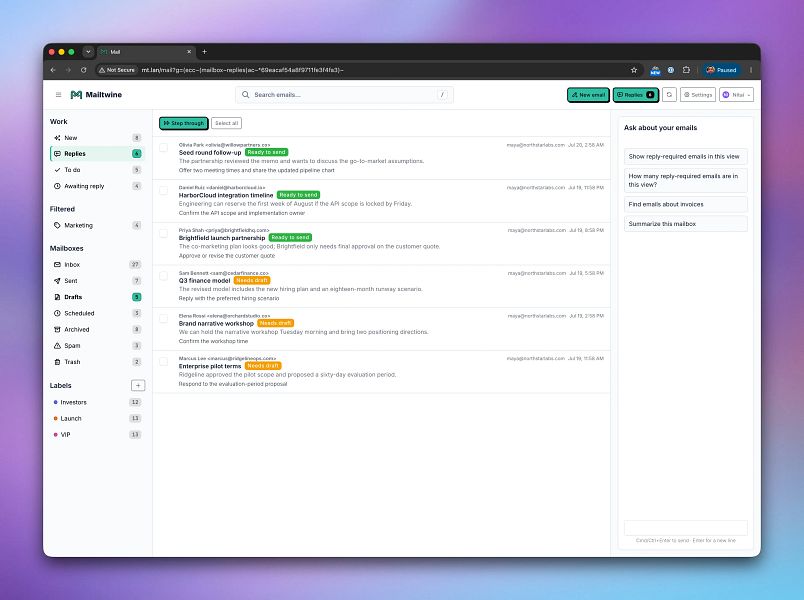The height and width of the screenshot is (600, 804).
Task: Open the Replies work view
Action: pos(97,154)
